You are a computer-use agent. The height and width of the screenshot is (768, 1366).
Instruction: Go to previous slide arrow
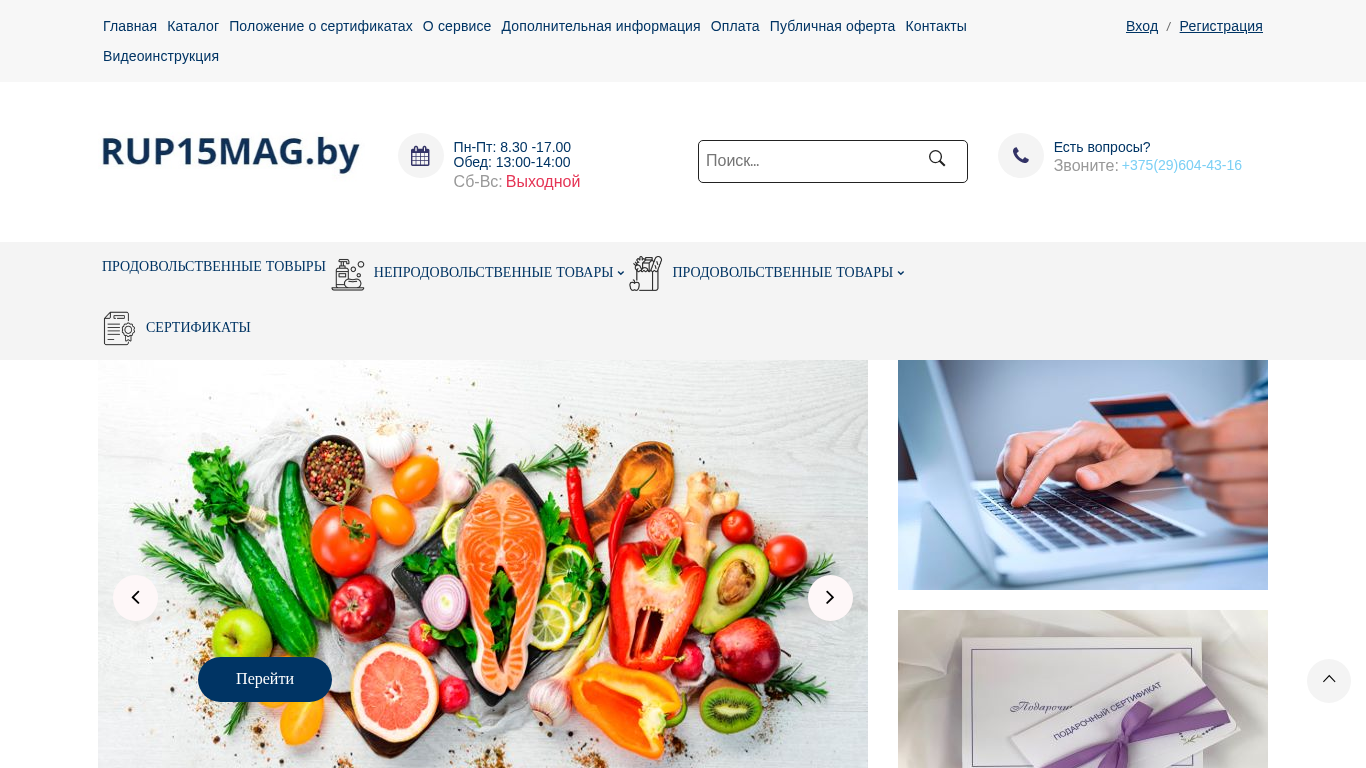(135, 598)
